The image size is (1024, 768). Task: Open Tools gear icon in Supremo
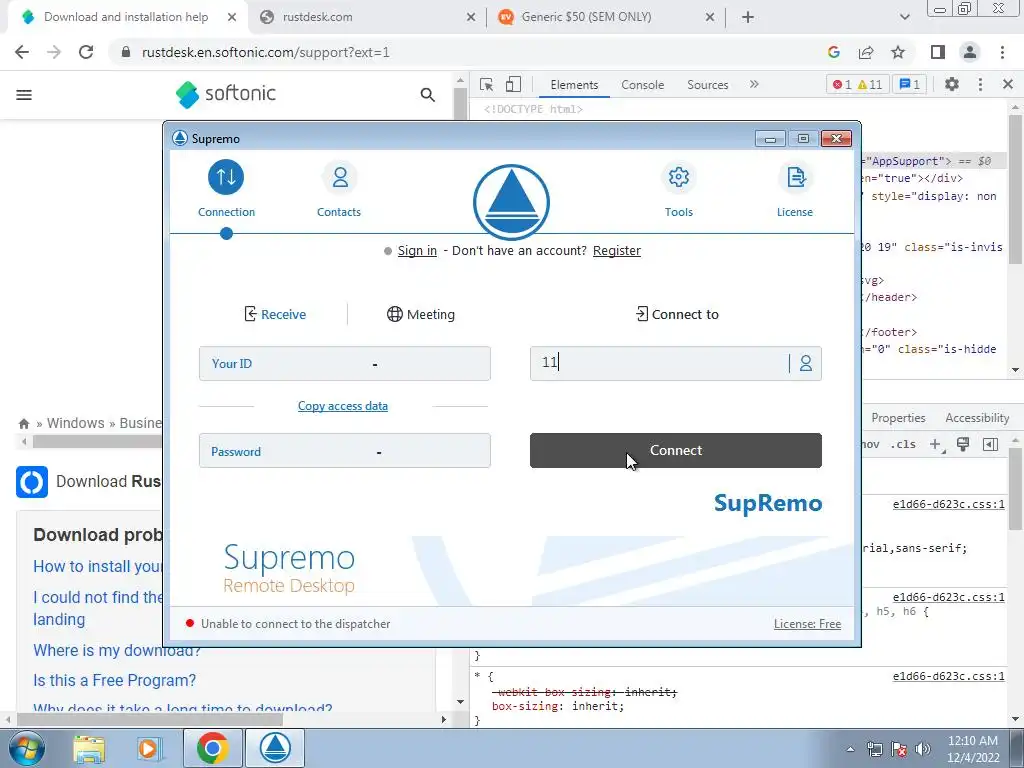point(679,177)
